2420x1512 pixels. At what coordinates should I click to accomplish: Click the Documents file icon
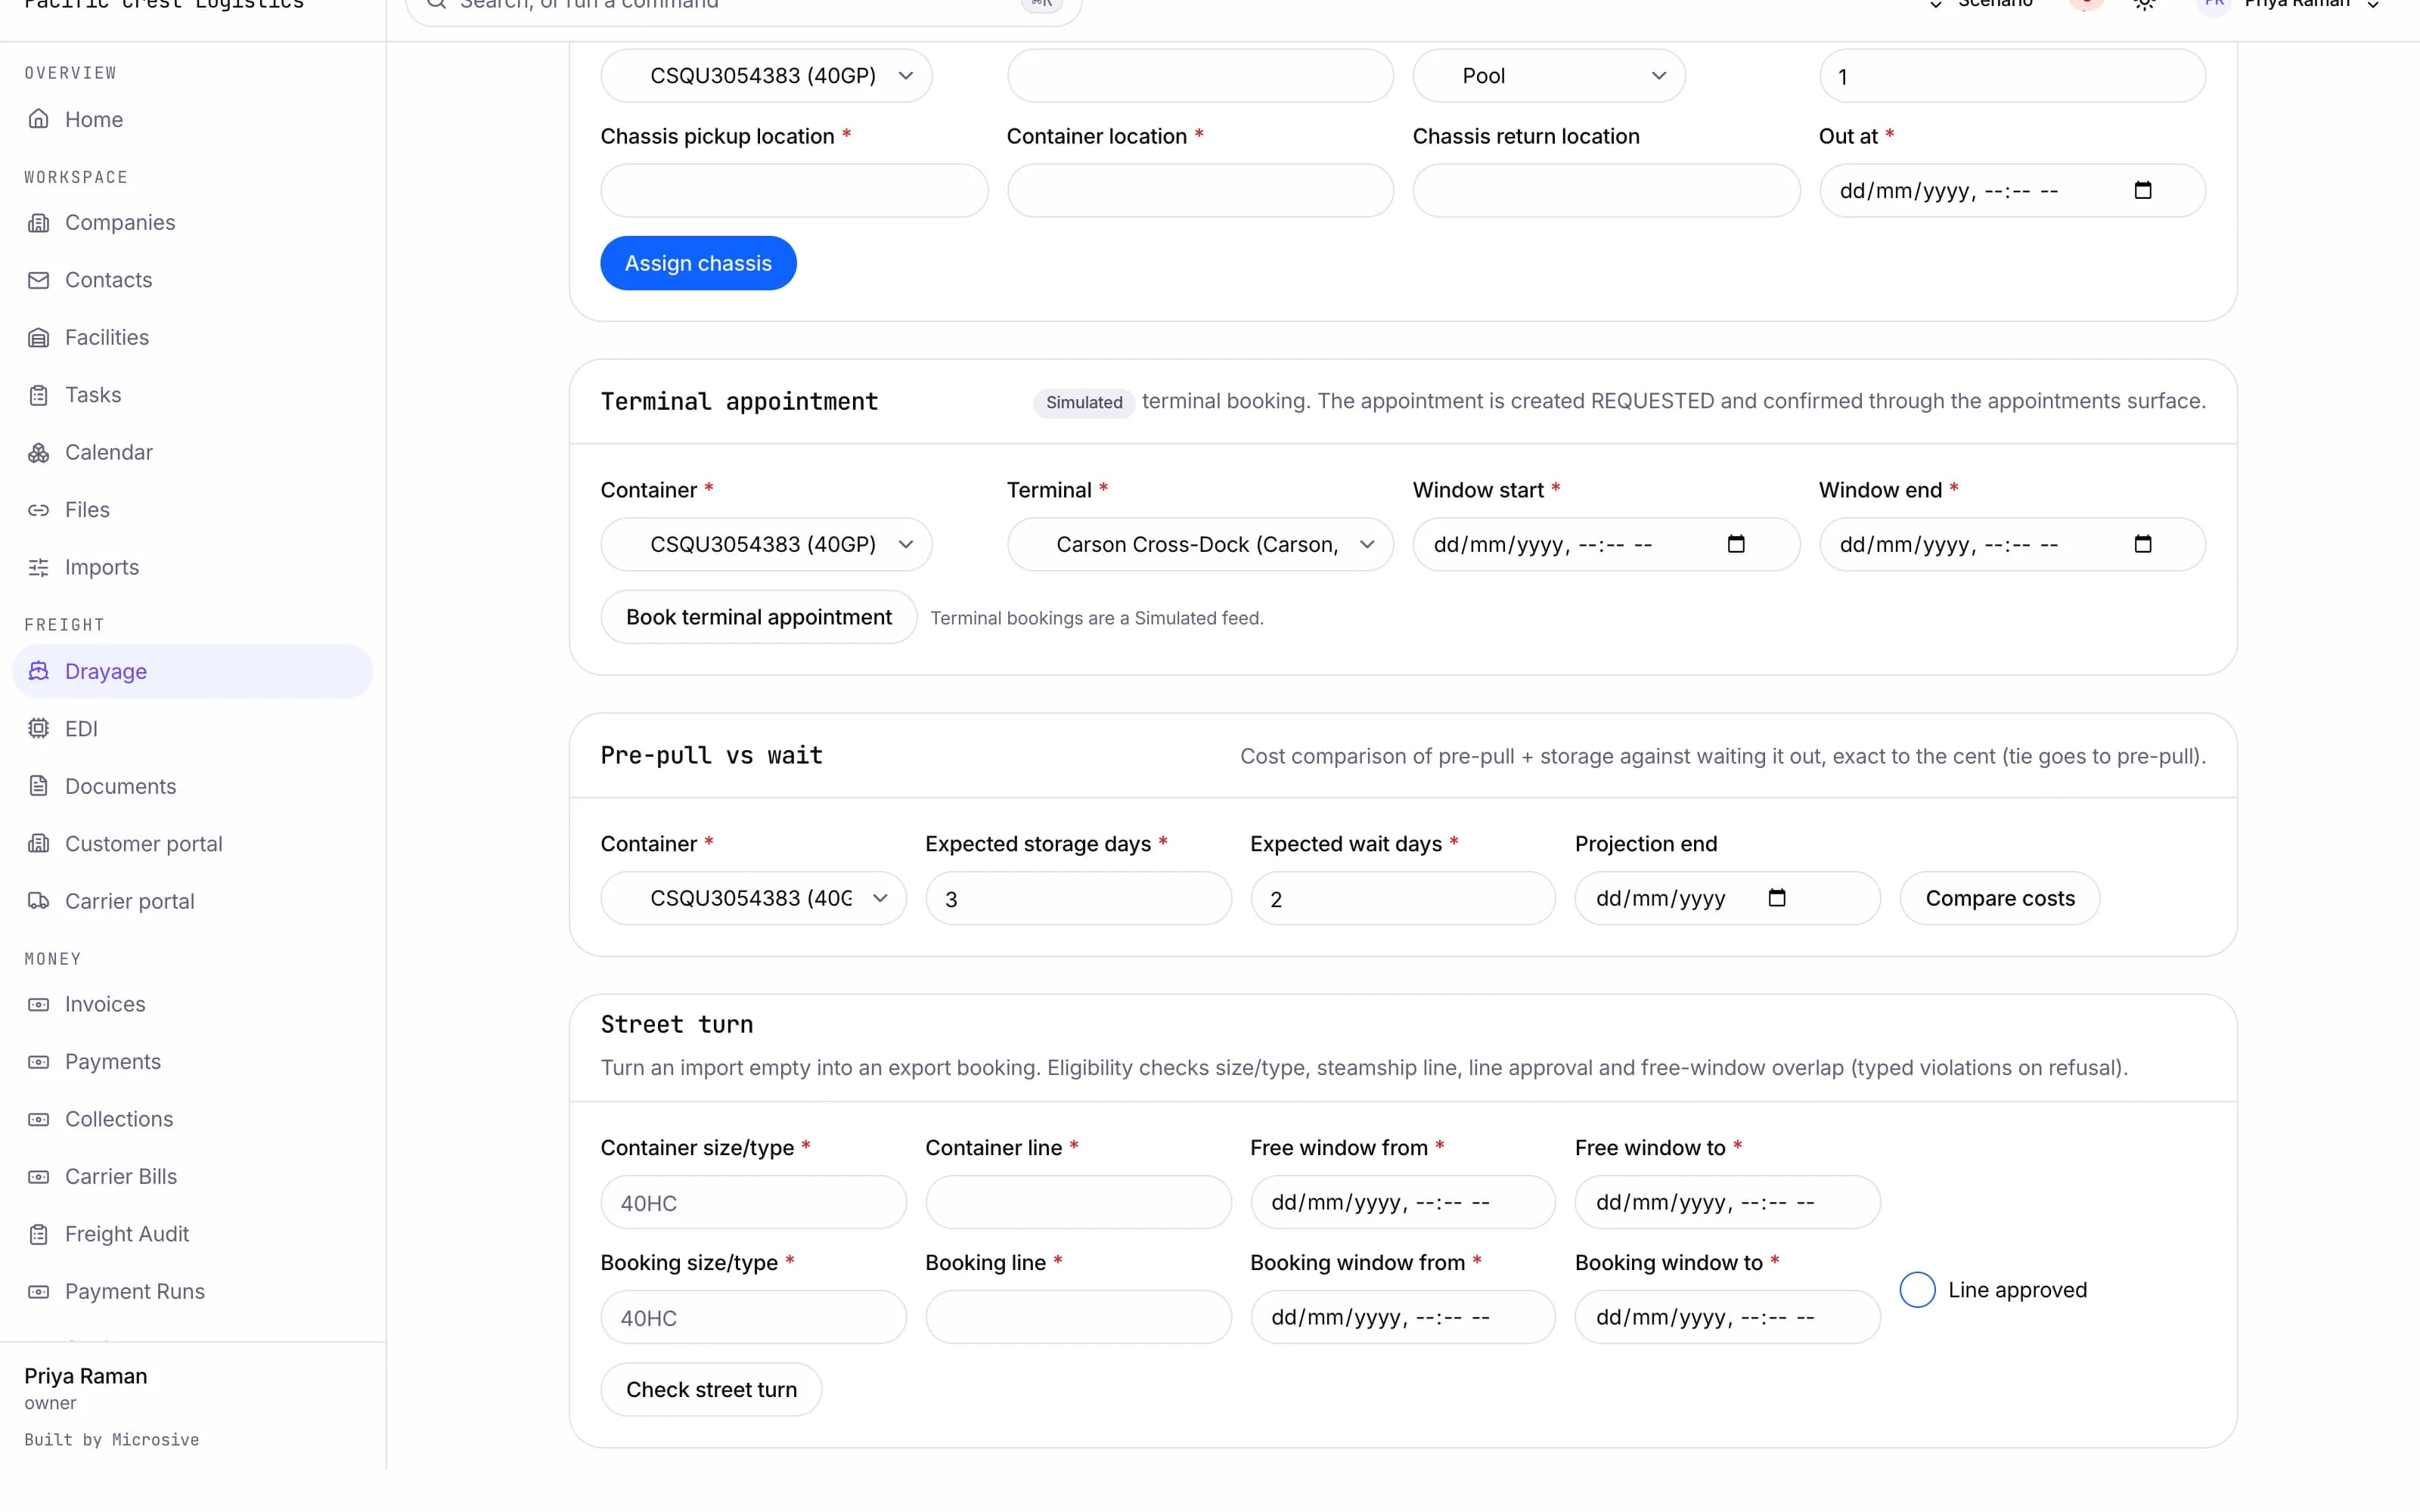(38, 786)
